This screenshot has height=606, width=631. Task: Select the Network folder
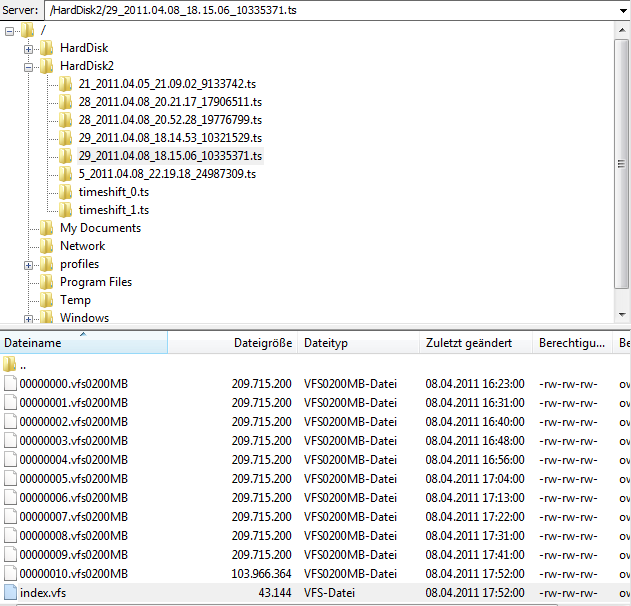(x=82, y=246)
